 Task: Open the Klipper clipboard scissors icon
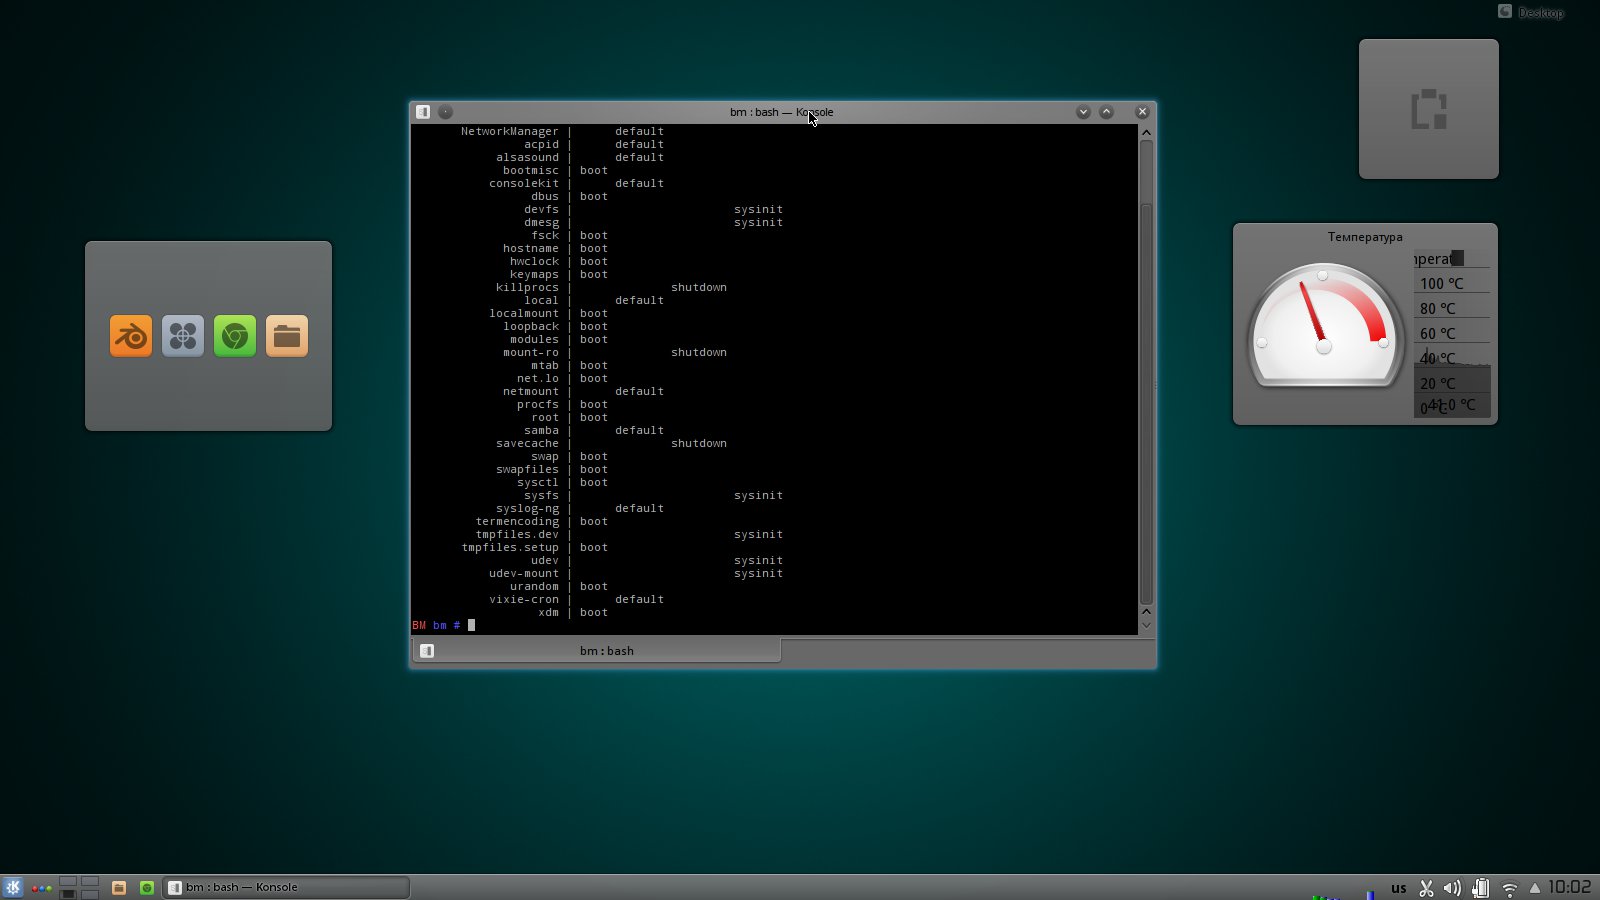coord(1426,888)
